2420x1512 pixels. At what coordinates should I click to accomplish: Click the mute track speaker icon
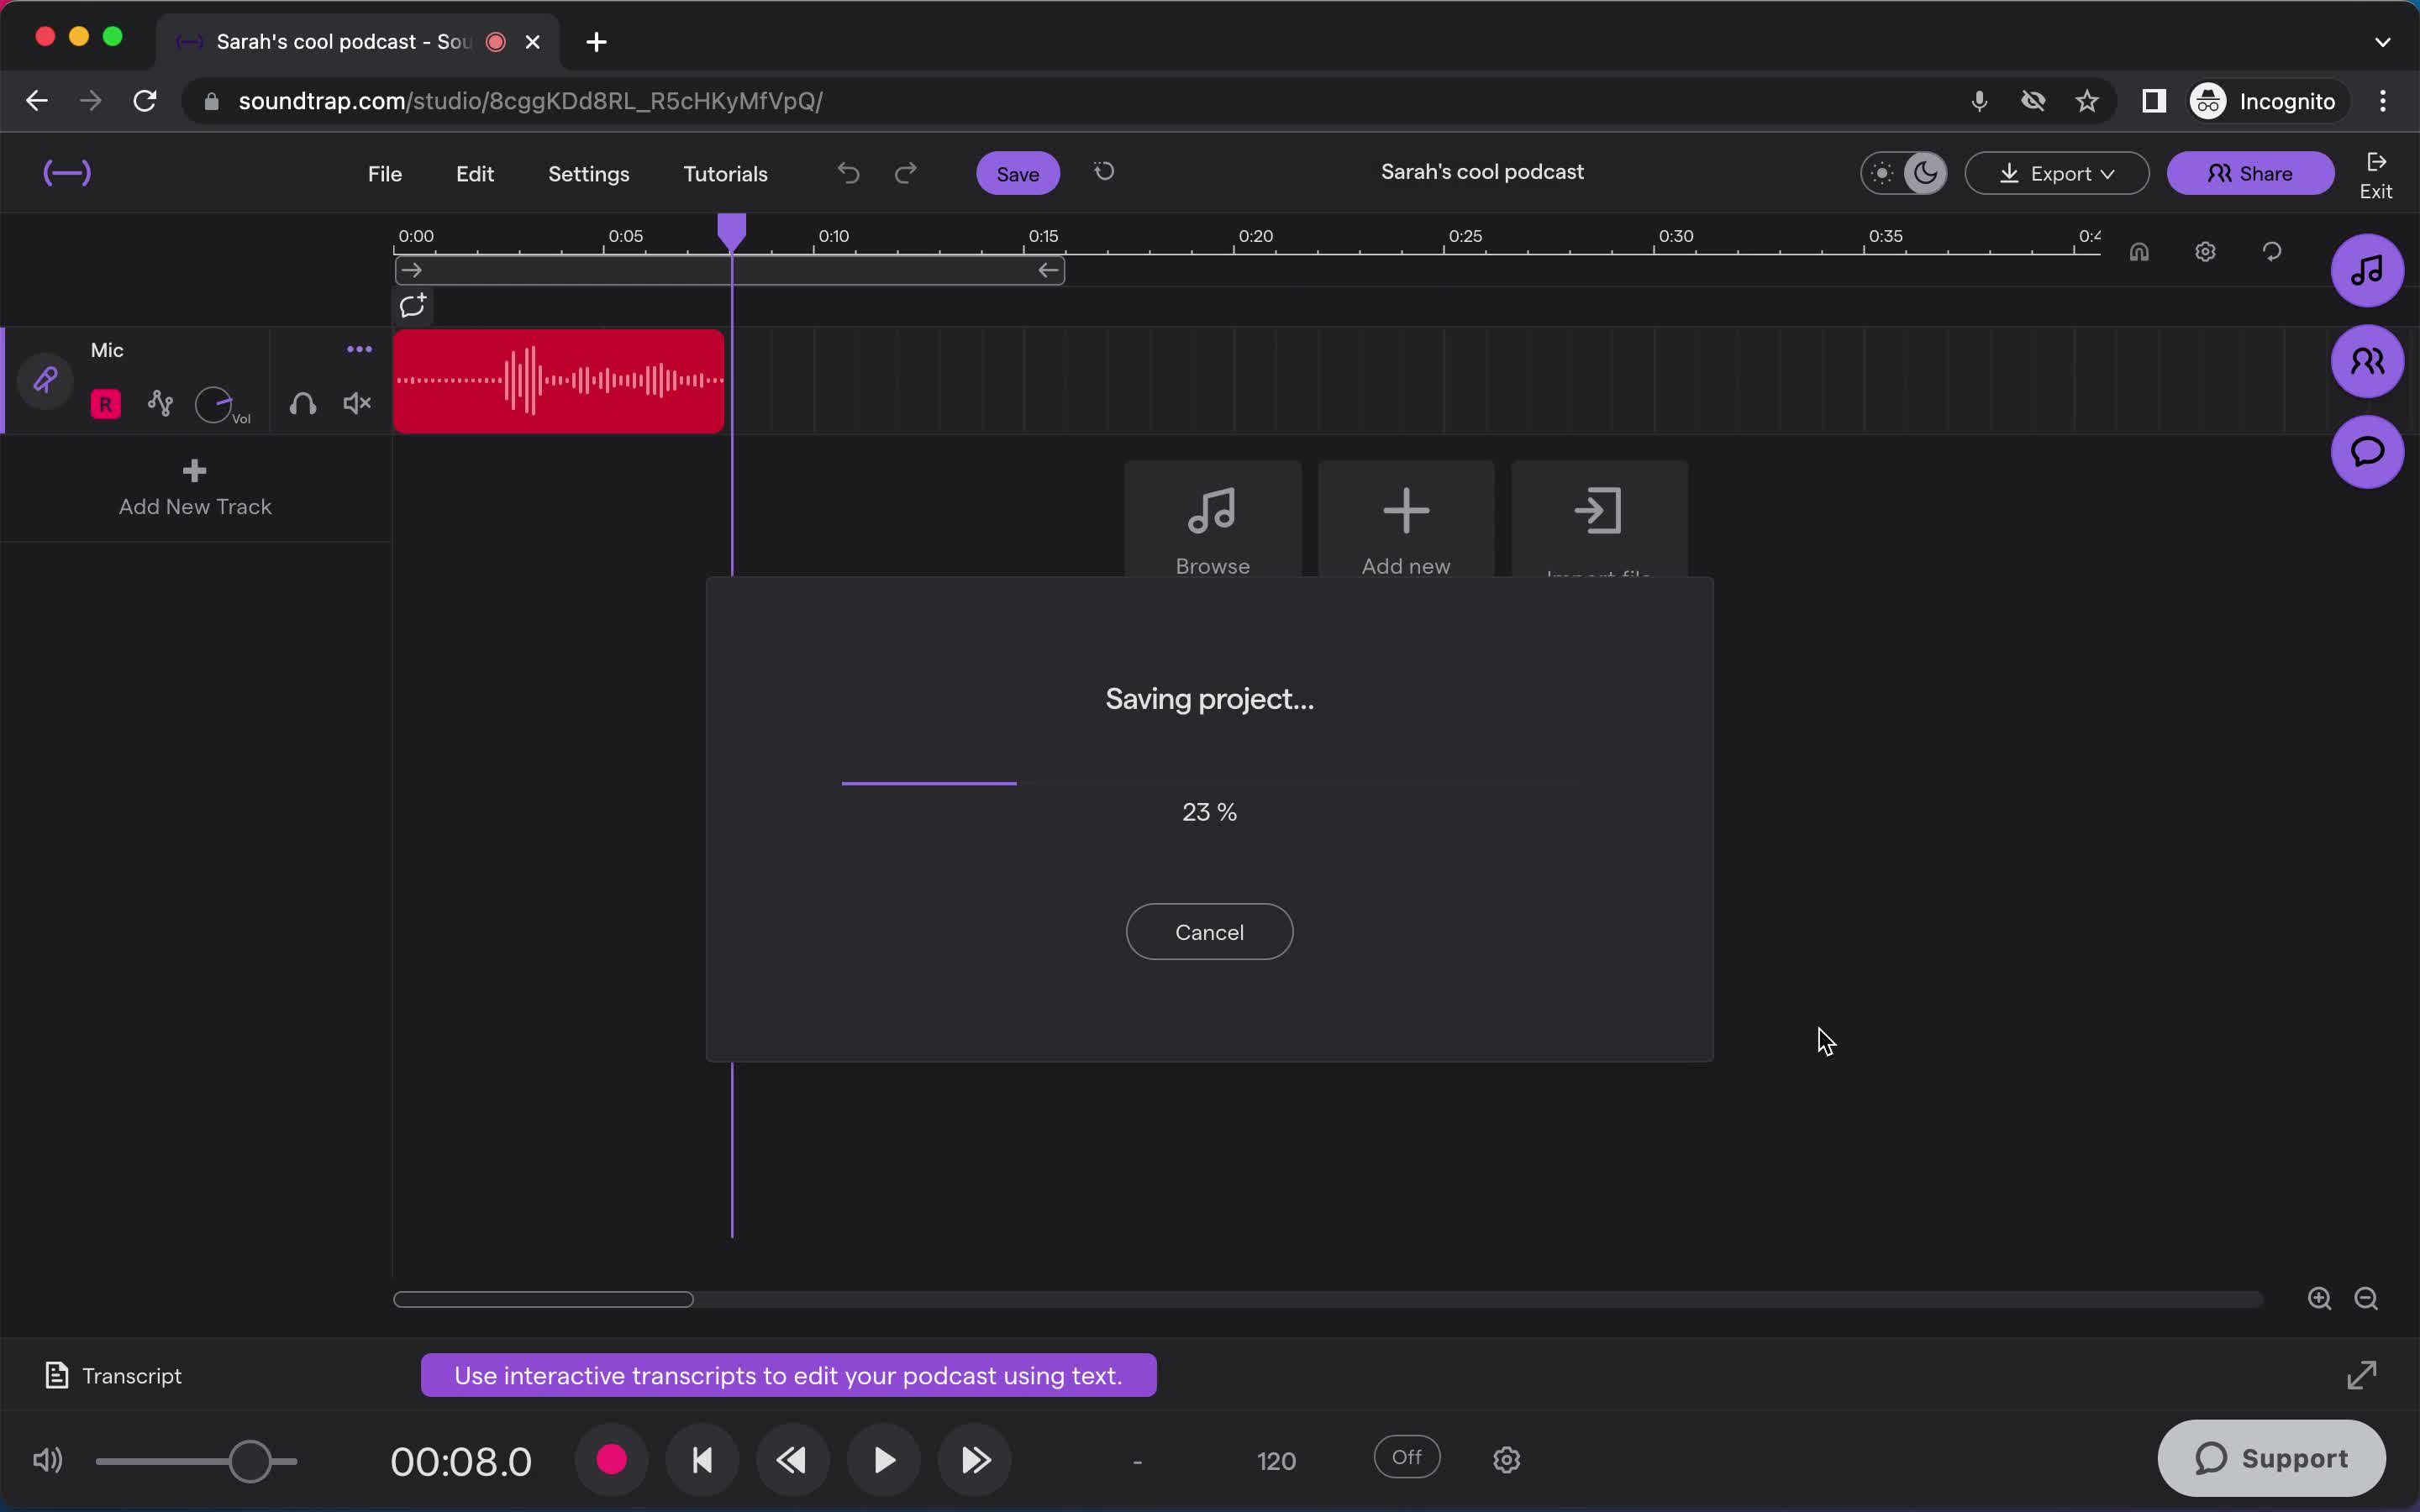point(357,404)
